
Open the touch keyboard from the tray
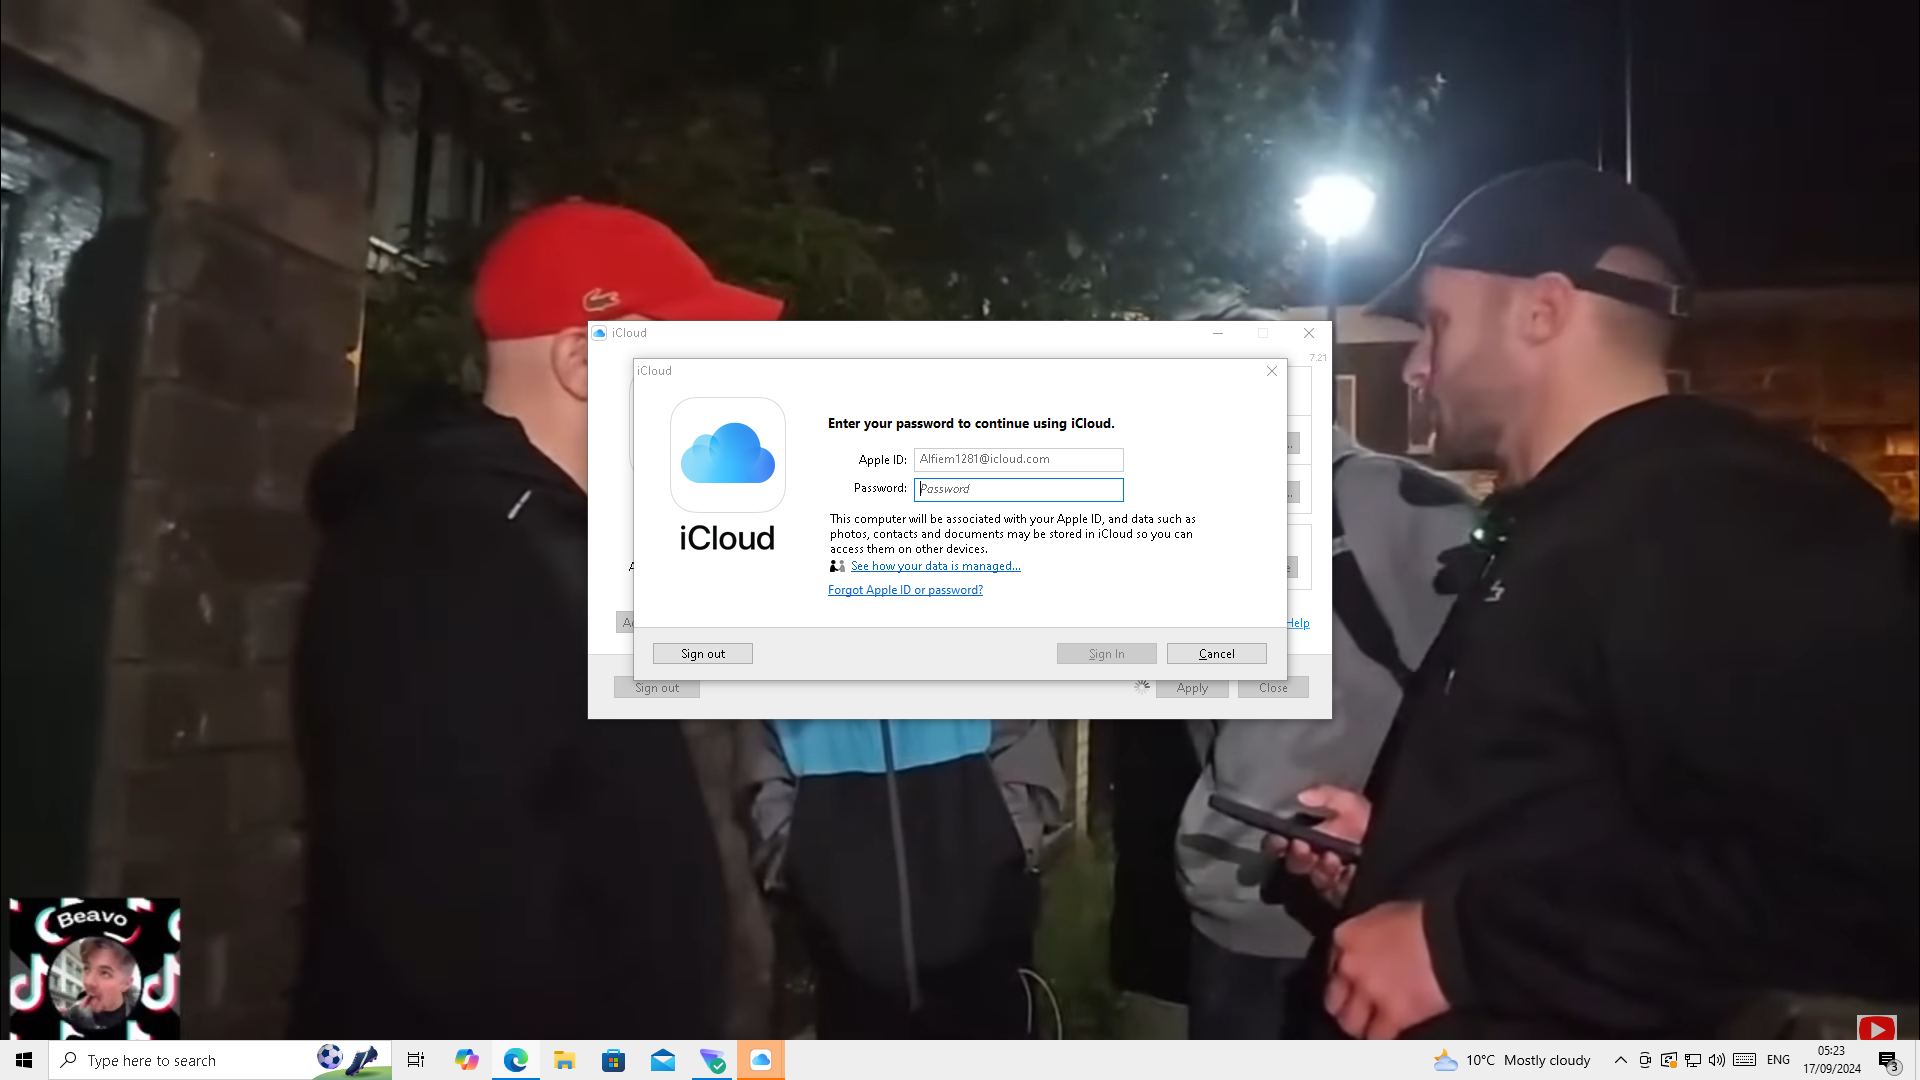tap(1745, 1060)
